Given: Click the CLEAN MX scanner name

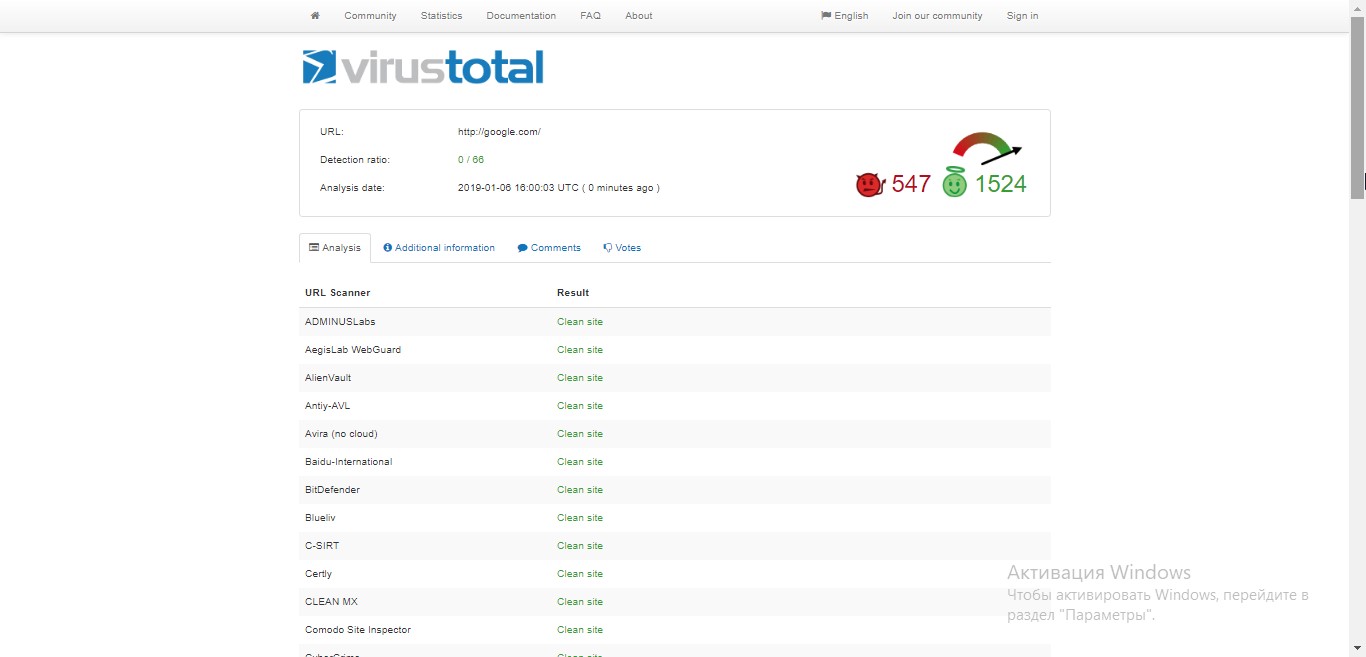Looking at the screenshot, I should (x=331, y=602).
